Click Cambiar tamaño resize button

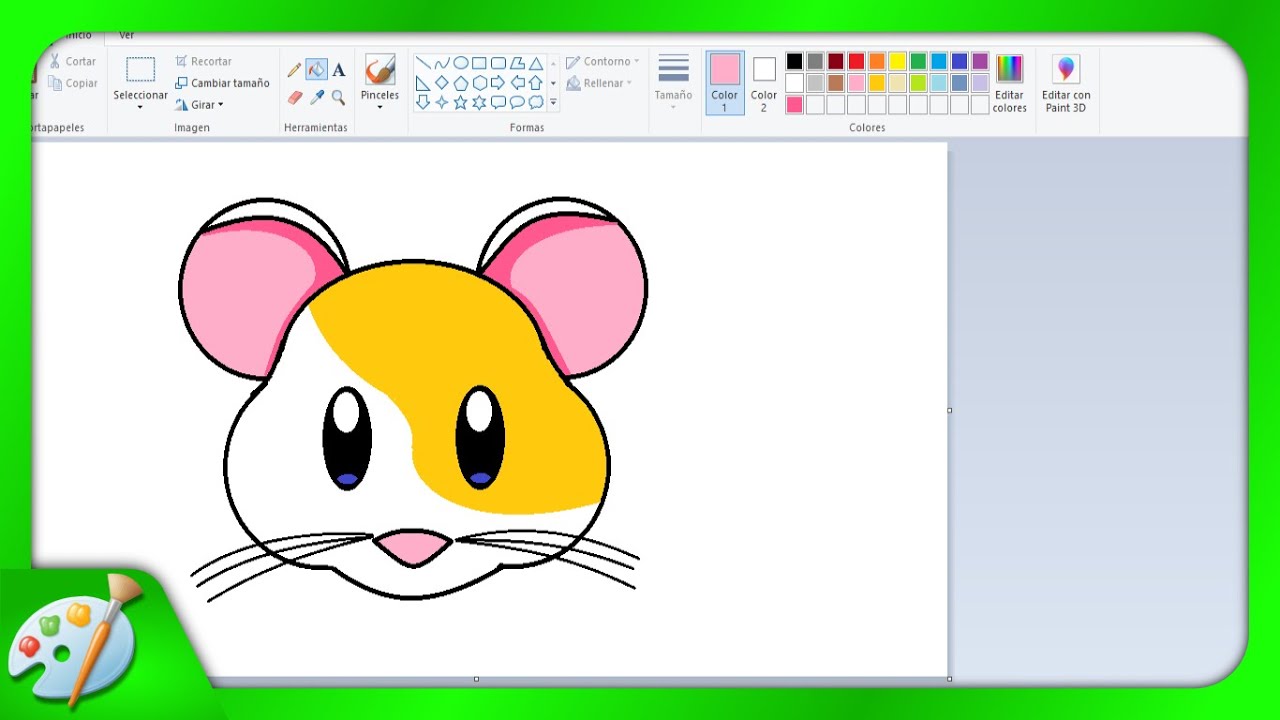coord(222,84)
